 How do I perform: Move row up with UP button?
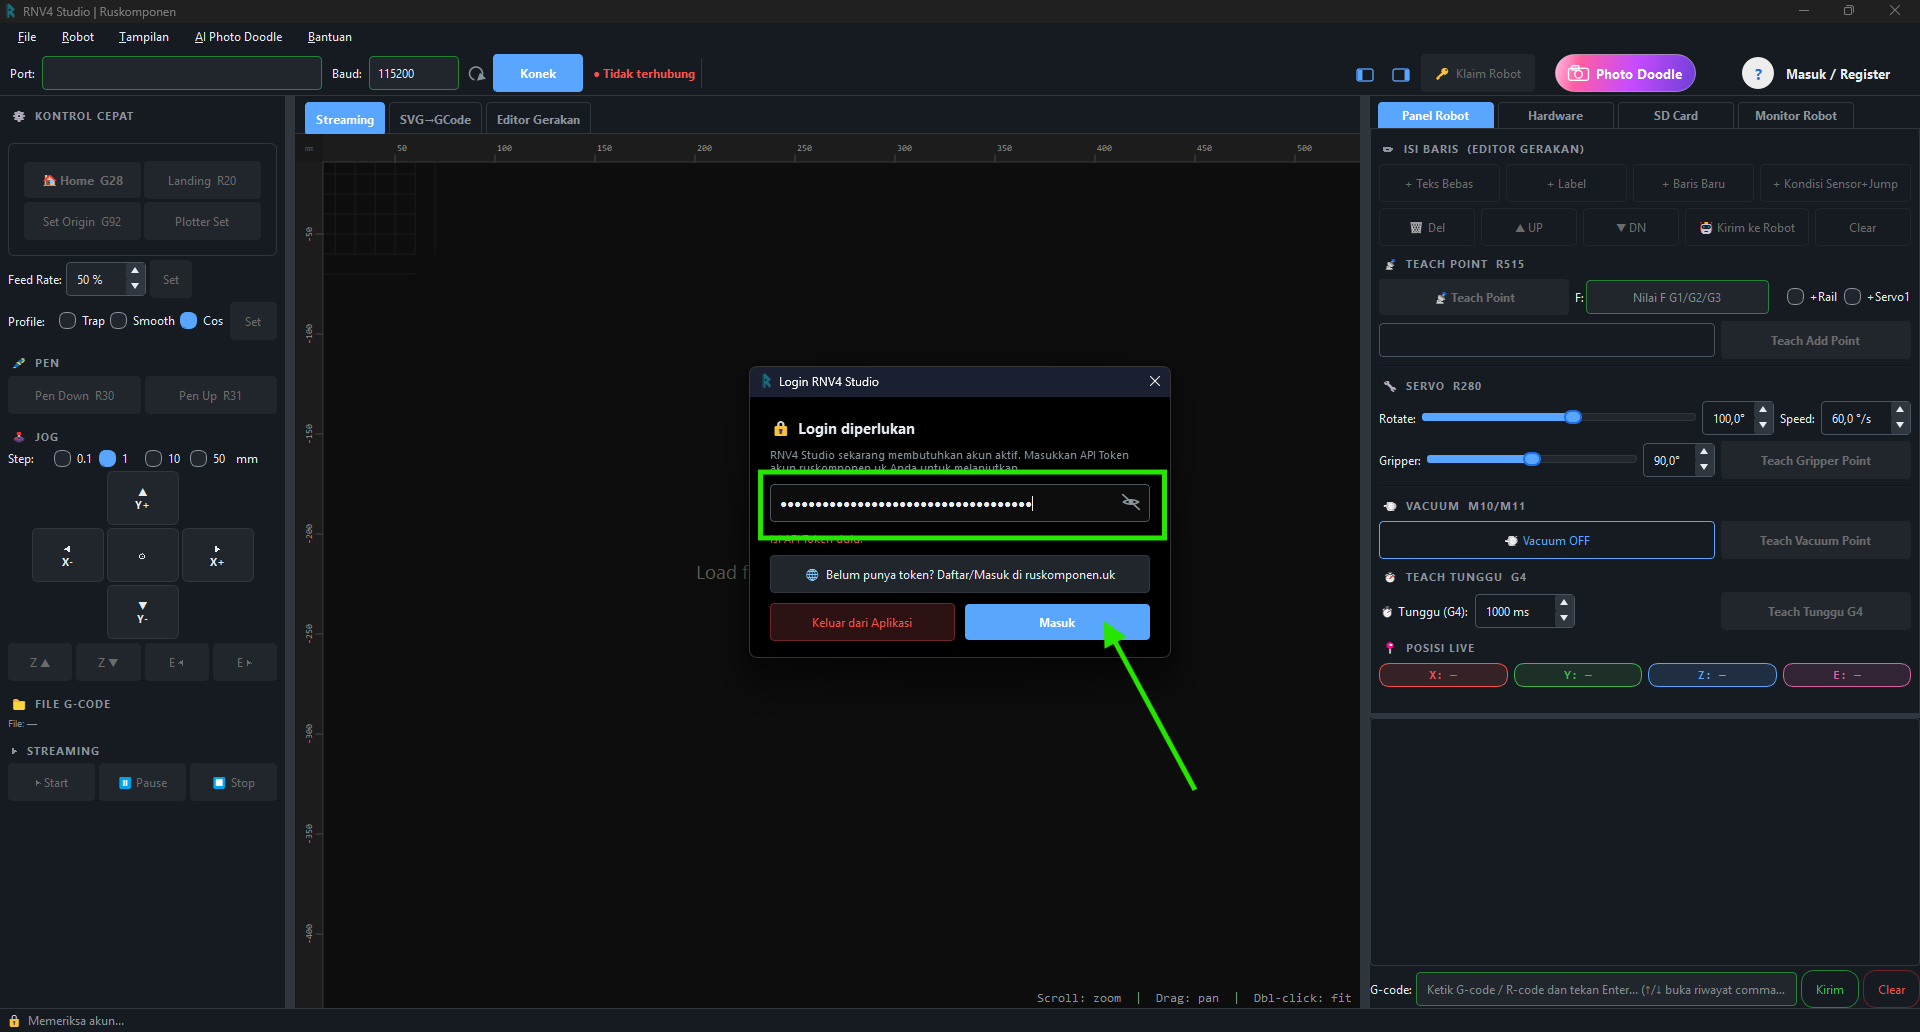click(1528, 228)
